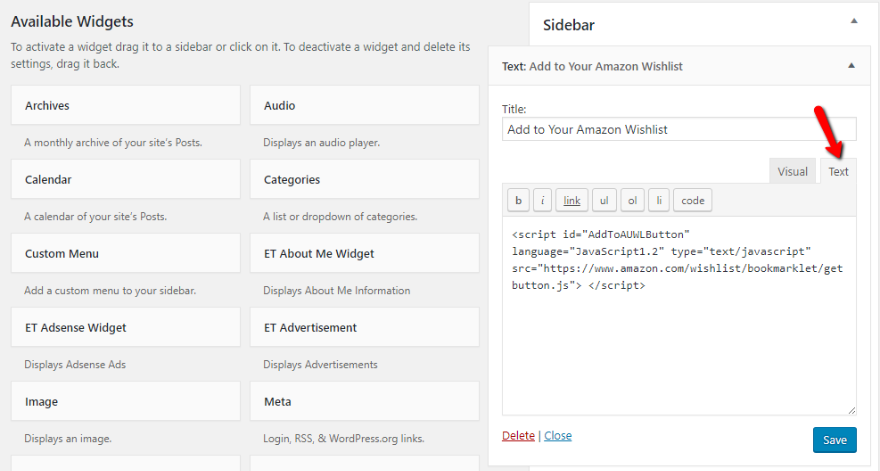Image resolution: width=880 pixels, height=471 pixels.
Task: Click the ol list quicktag button
Action: (632, 201)
